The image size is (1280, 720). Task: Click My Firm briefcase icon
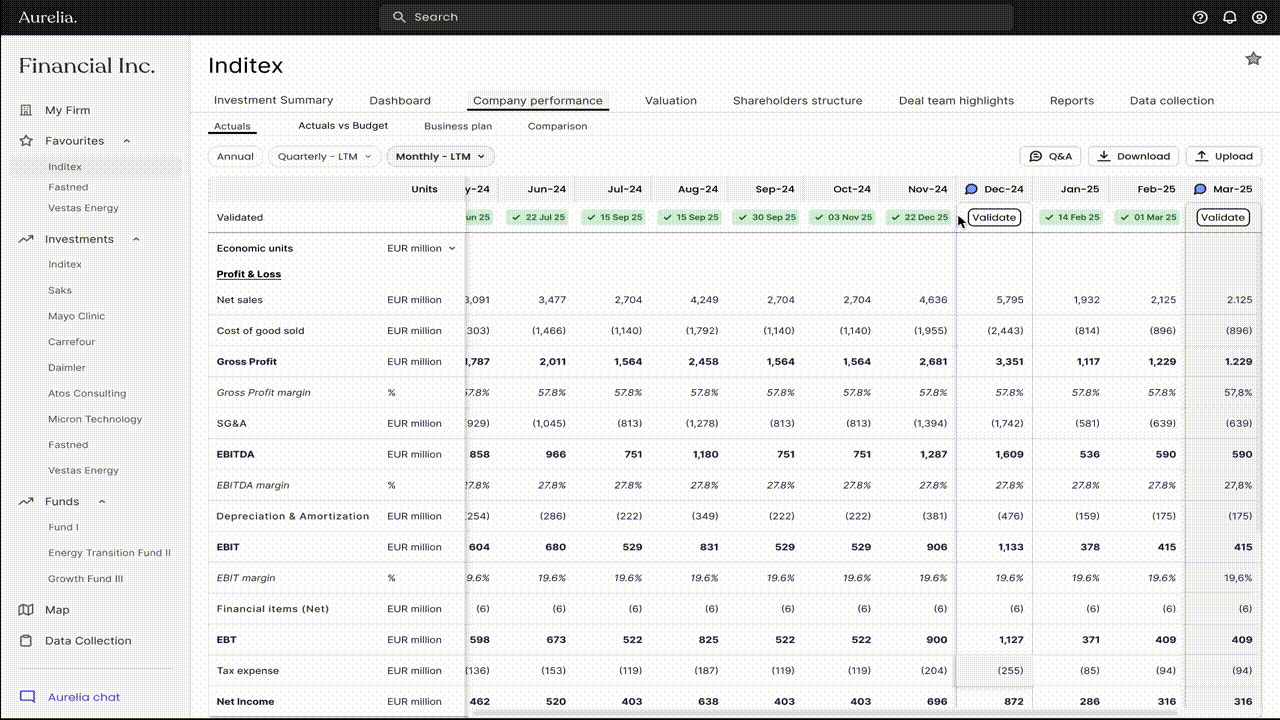pos(27,110)
